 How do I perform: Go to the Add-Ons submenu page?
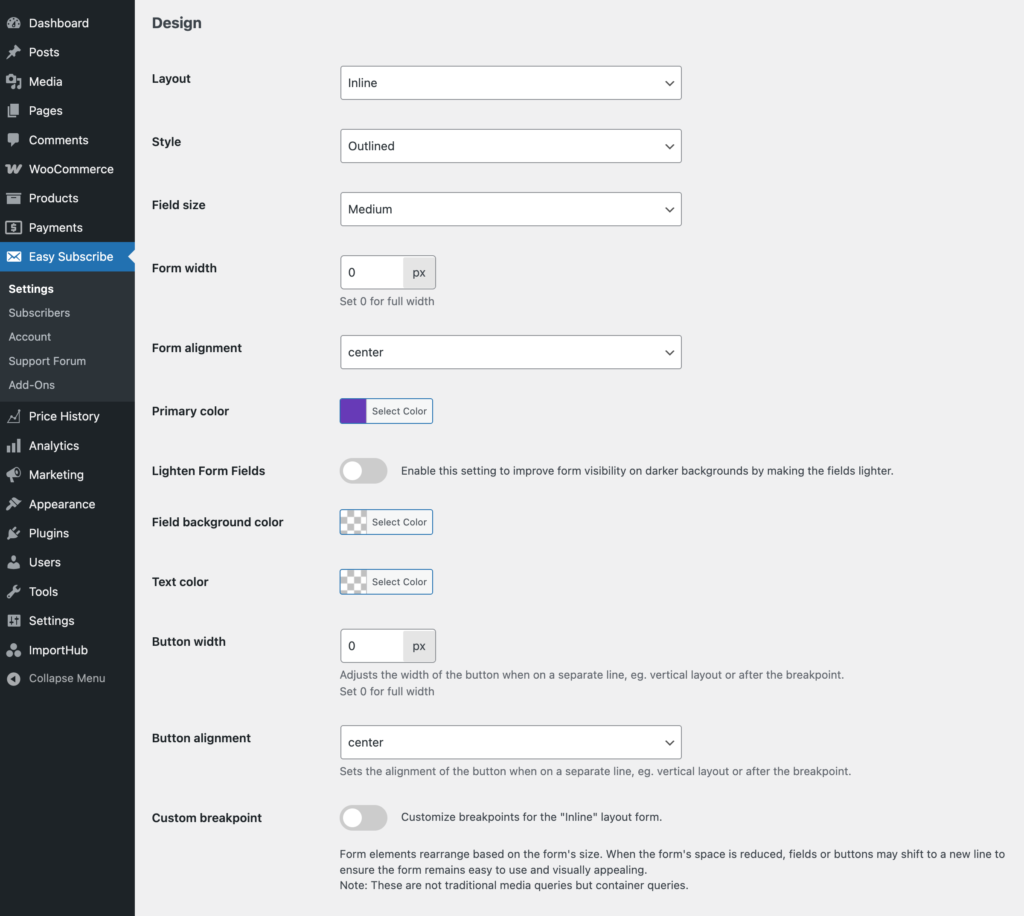[31, 385]
